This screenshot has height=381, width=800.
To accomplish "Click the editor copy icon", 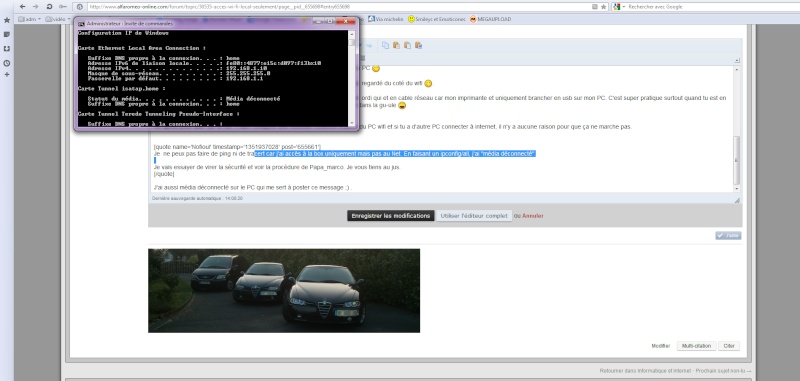I will (x=385, y=45).
